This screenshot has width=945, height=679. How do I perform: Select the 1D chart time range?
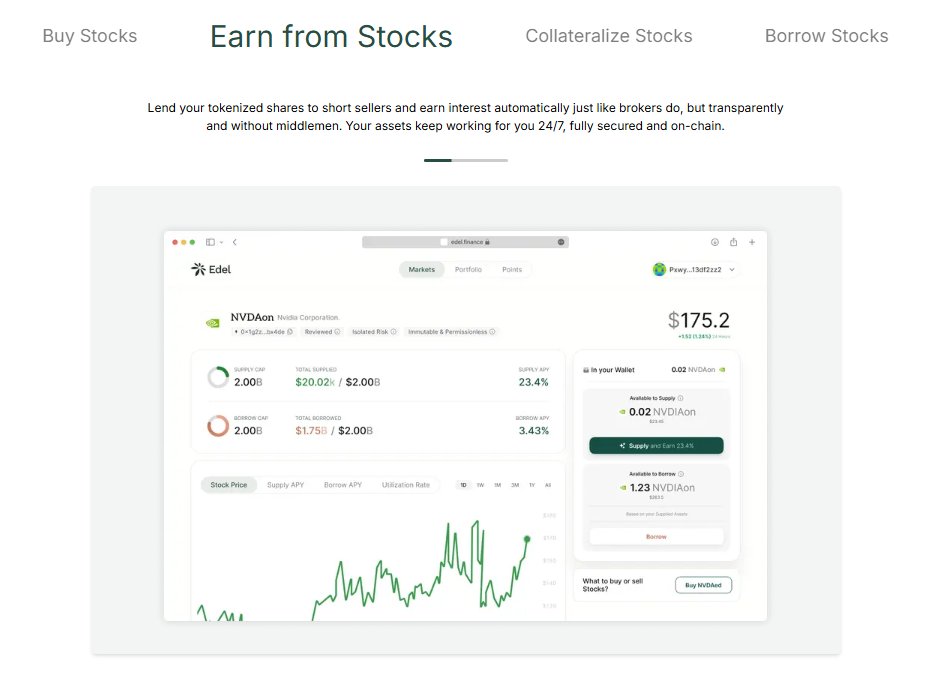pos(463,485)
